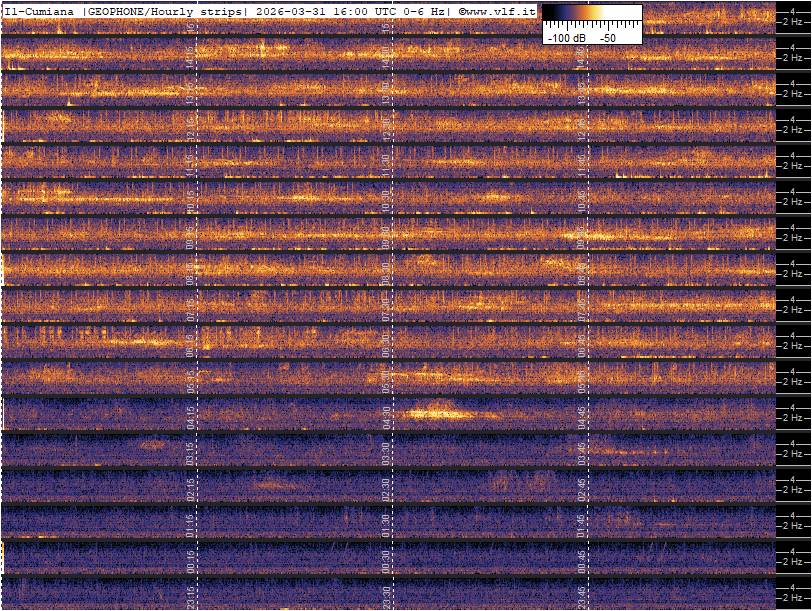Click the 2026-03-31 16:00 UTC timestamp

[x=313, y=11]
